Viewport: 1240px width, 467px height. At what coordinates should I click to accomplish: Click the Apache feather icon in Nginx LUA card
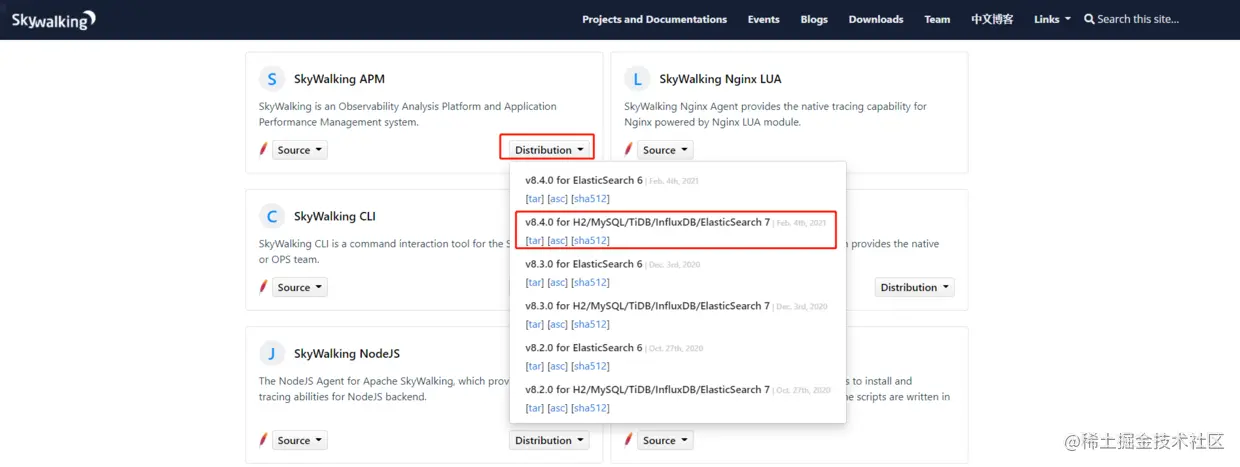[x=629, y=150]
